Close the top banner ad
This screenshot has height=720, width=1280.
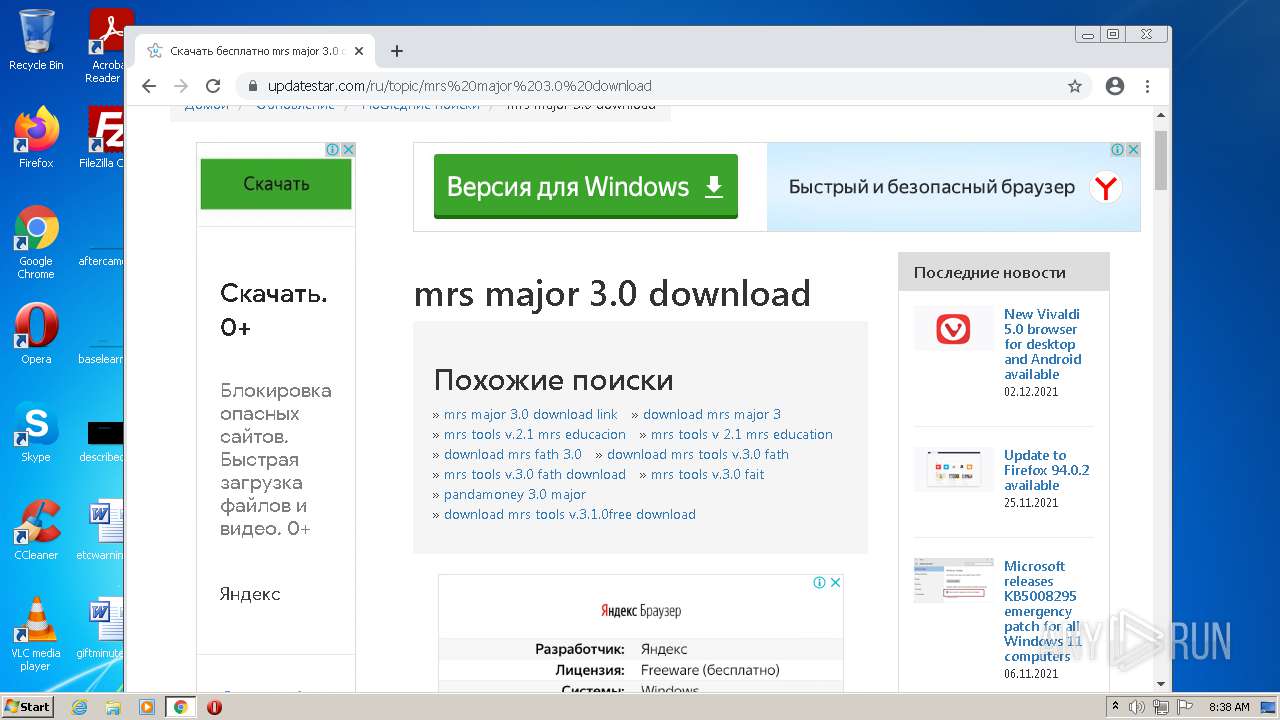point(1133,149)
